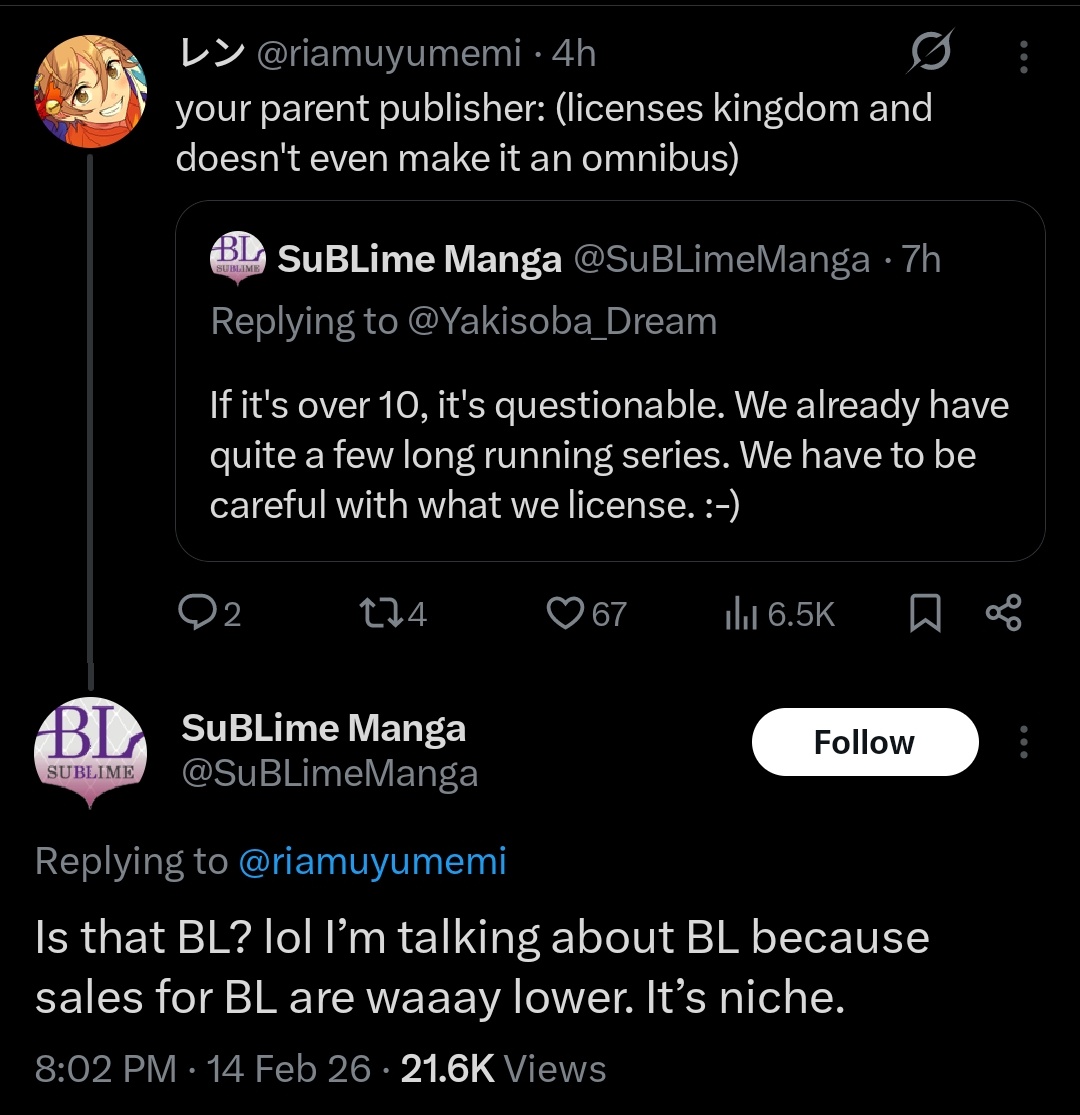Repost the riamuyumemi tweet
This screenshot has height=1115, width=1080.
click(376, 612)
